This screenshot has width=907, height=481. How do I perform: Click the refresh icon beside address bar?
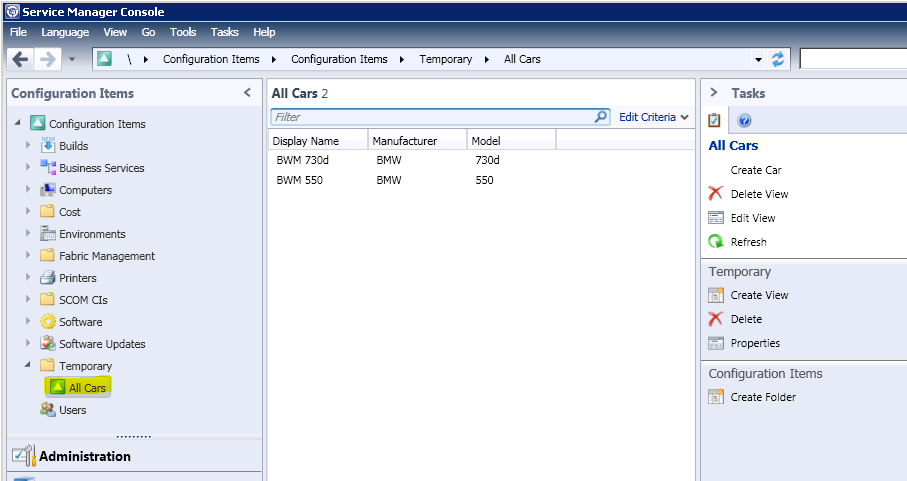pos(778,59)
